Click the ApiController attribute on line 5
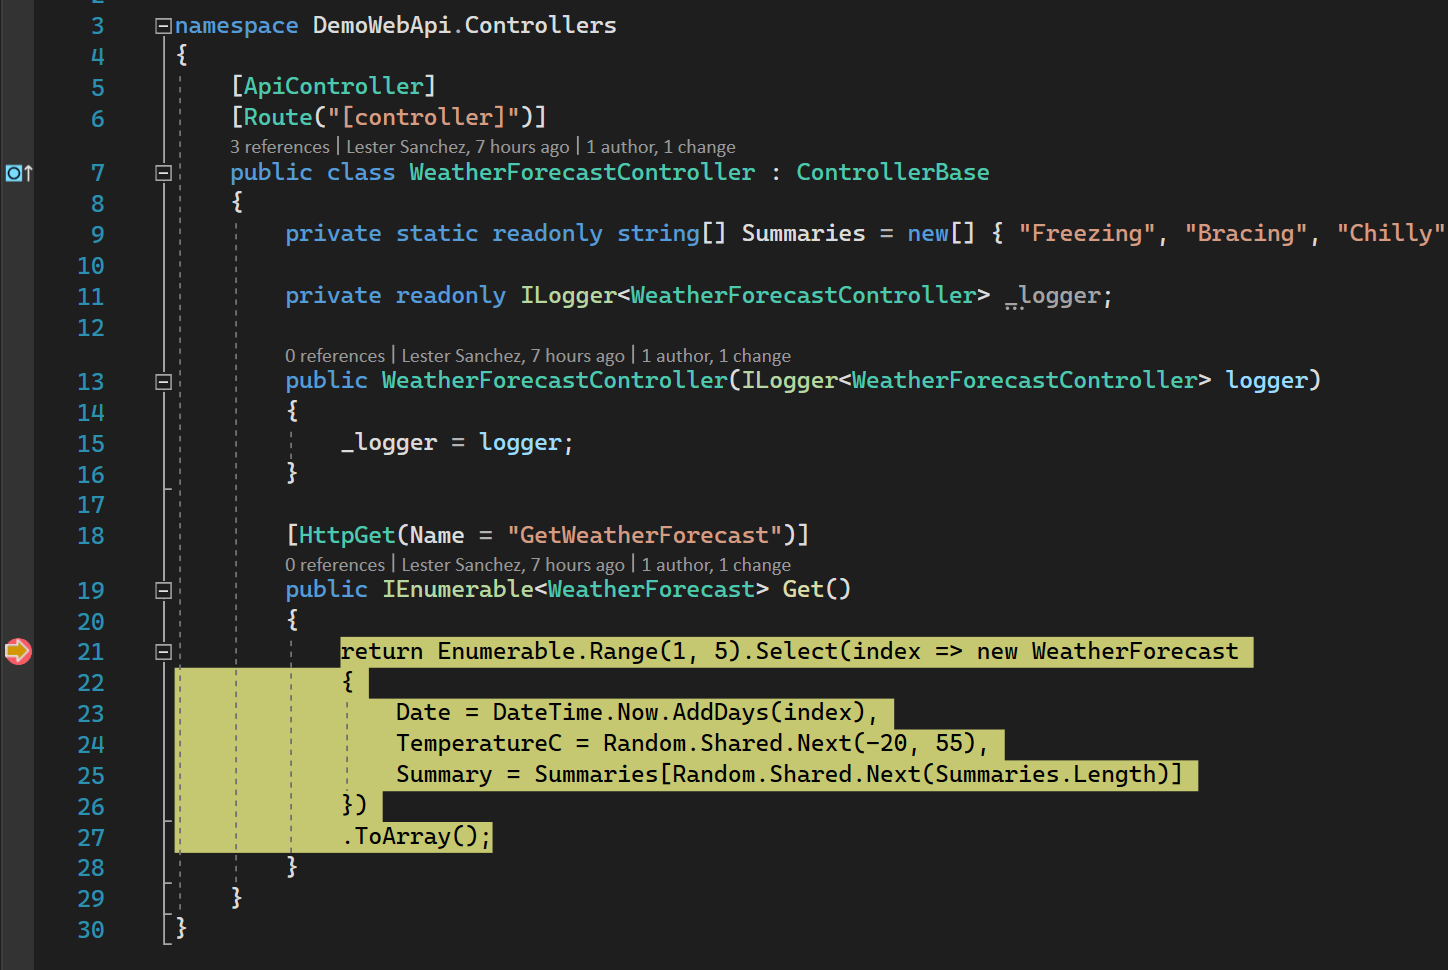The width and height of the screenshot is (1448, 970). click(x=332, y=85)
